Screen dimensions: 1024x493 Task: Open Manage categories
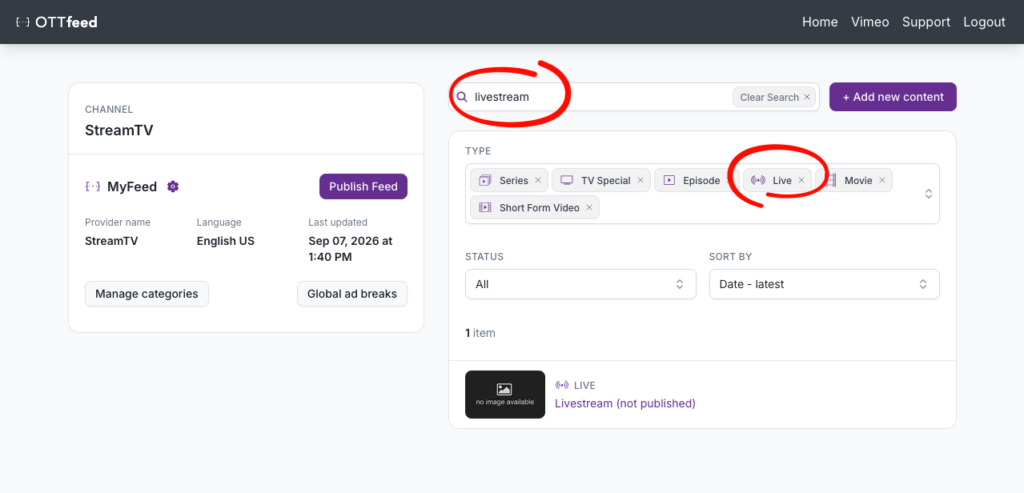point(147,294)
